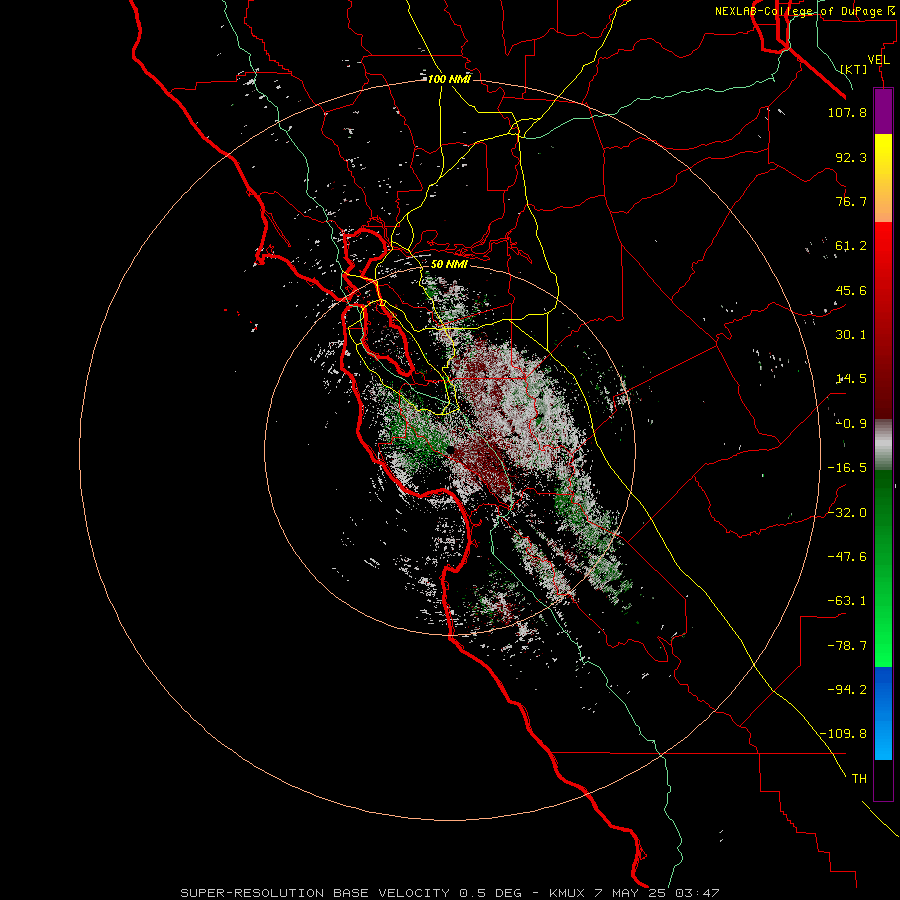Click the -109.8 legend value

843,734
